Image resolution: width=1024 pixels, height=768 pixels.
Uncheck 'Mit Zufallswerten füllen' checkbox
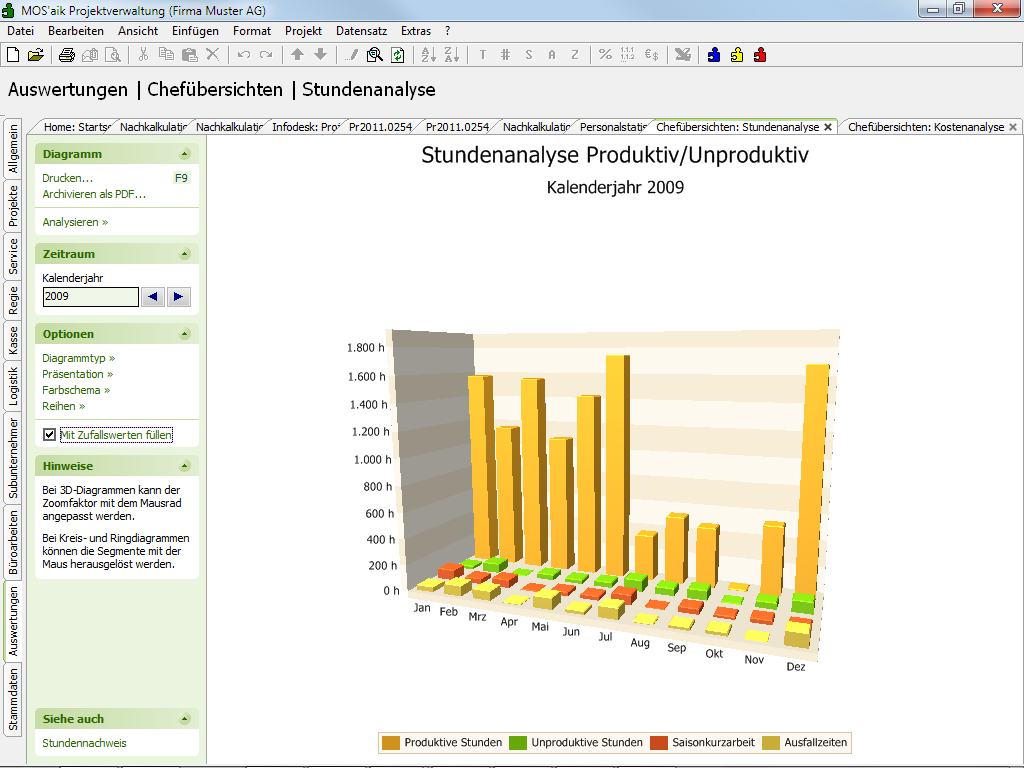point(50,435)
